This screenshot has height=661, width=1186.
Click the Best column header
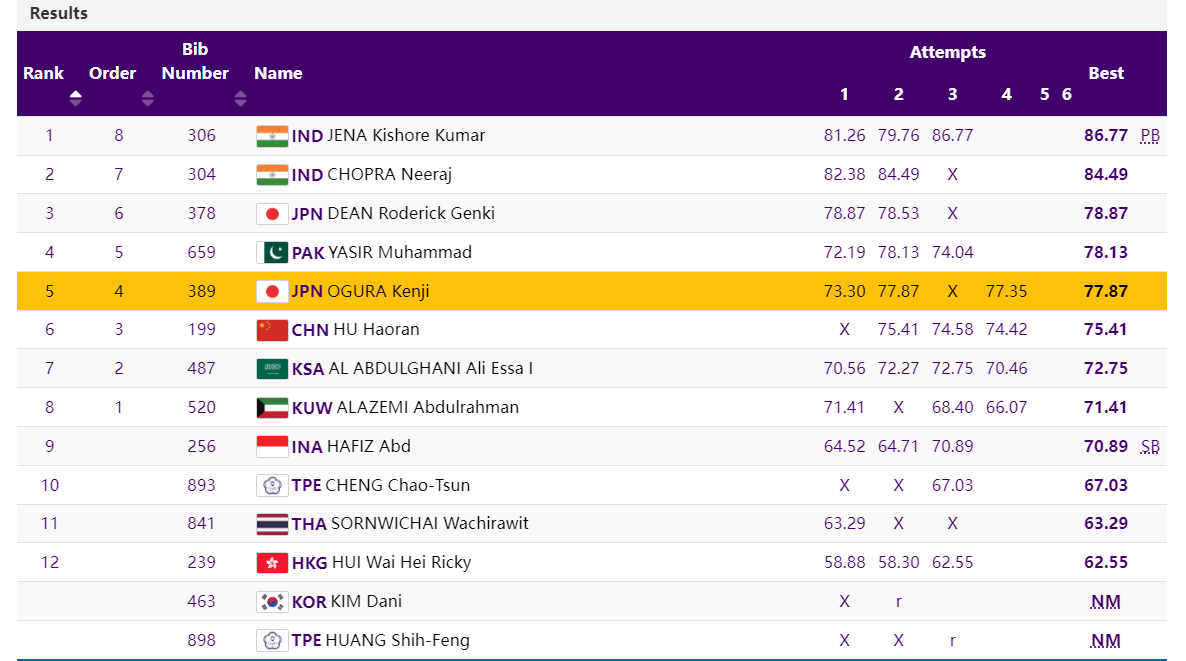pos(1106,73)
